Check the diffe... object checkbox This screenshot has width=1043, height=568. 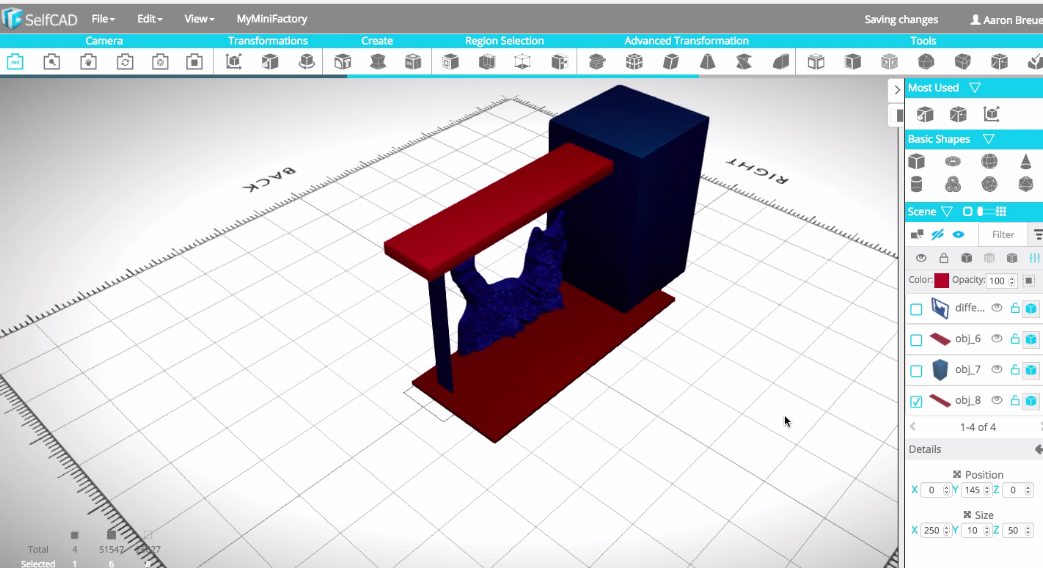tap(916, 309)
